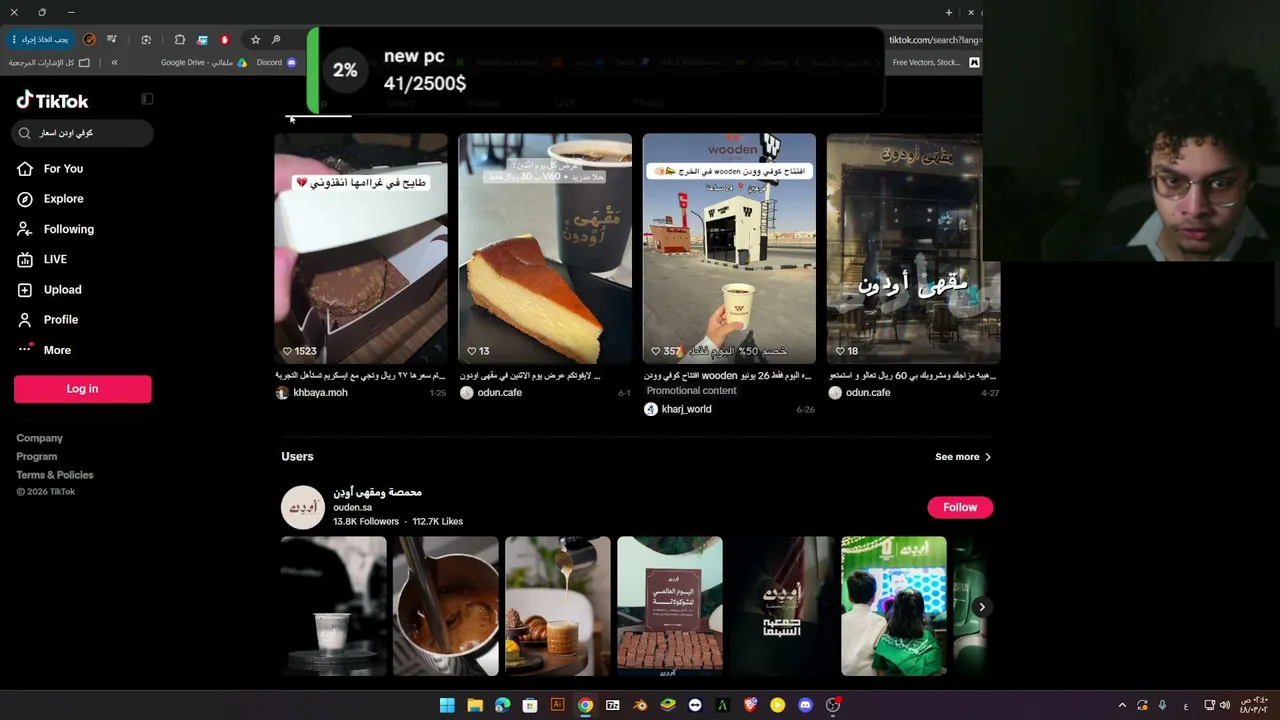Click the red hand ad-blocker extension
Image resolution: width=1280 pixels, height=720 pixels.
tap(225, 40)
